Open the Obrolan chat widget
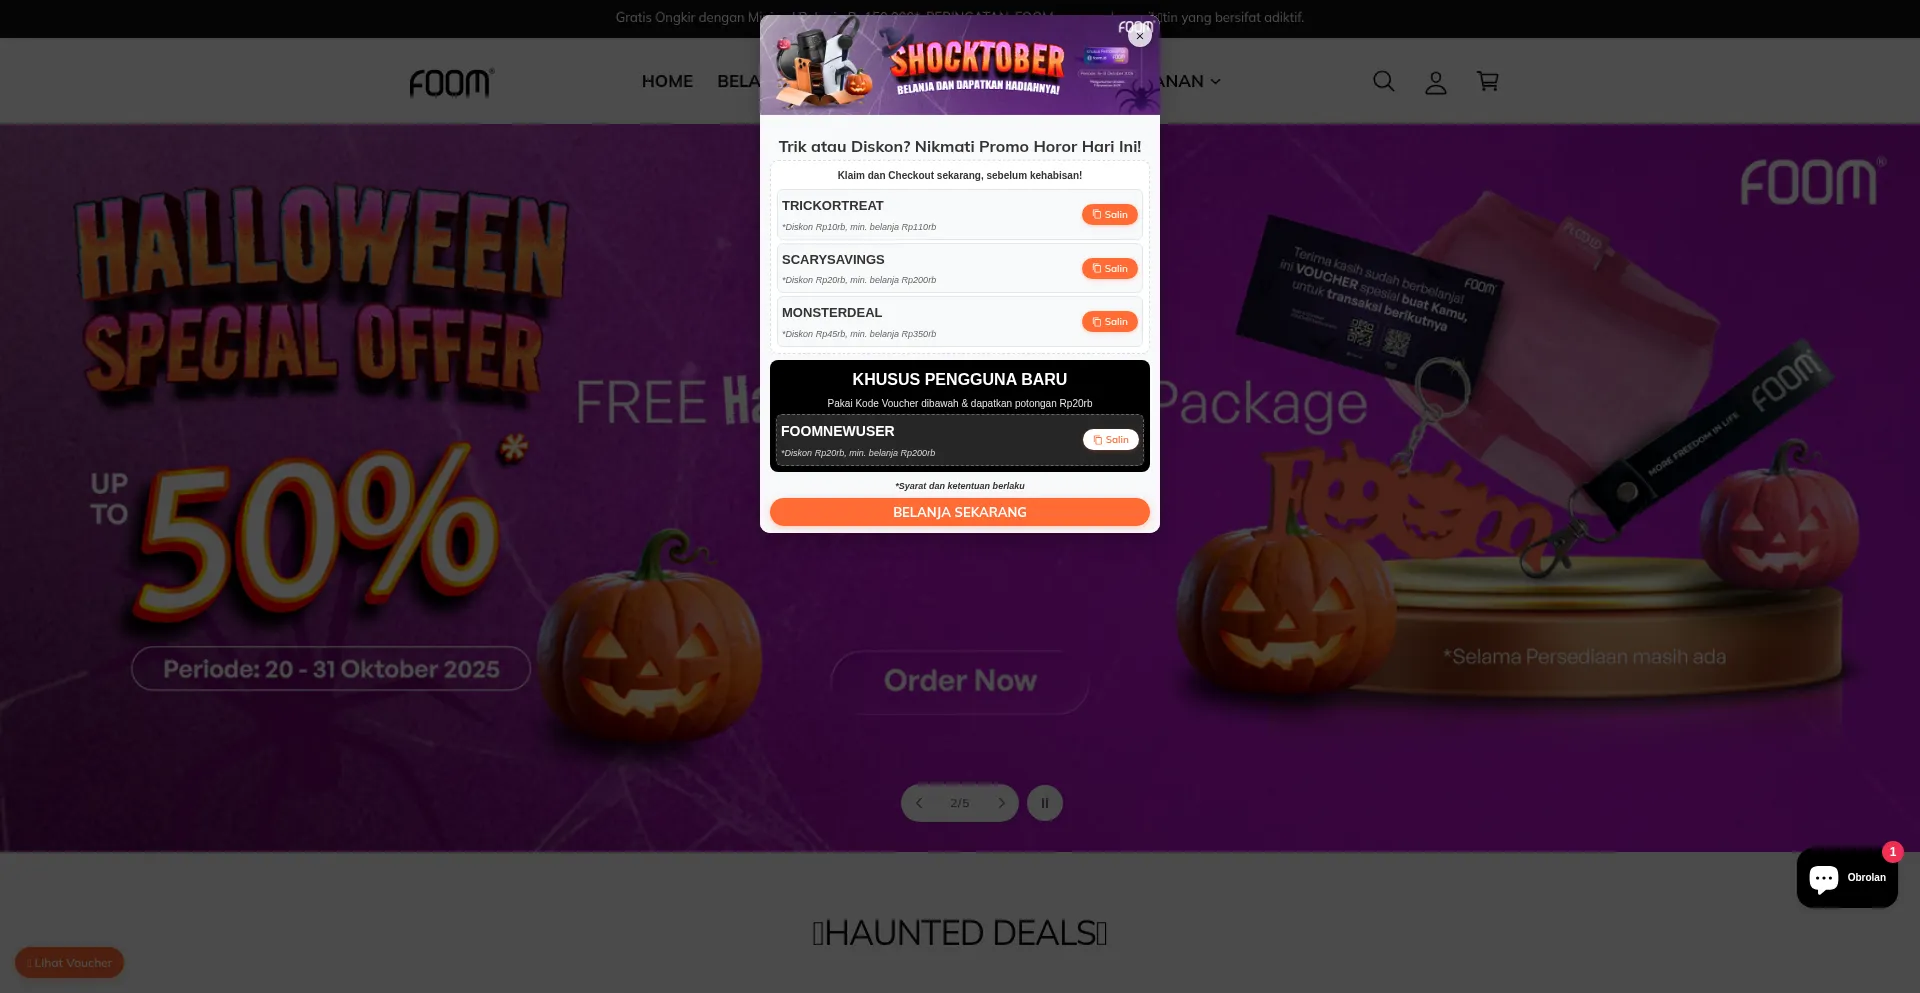The height and width of the screenshot is (993, 1920). (1847, 878)
